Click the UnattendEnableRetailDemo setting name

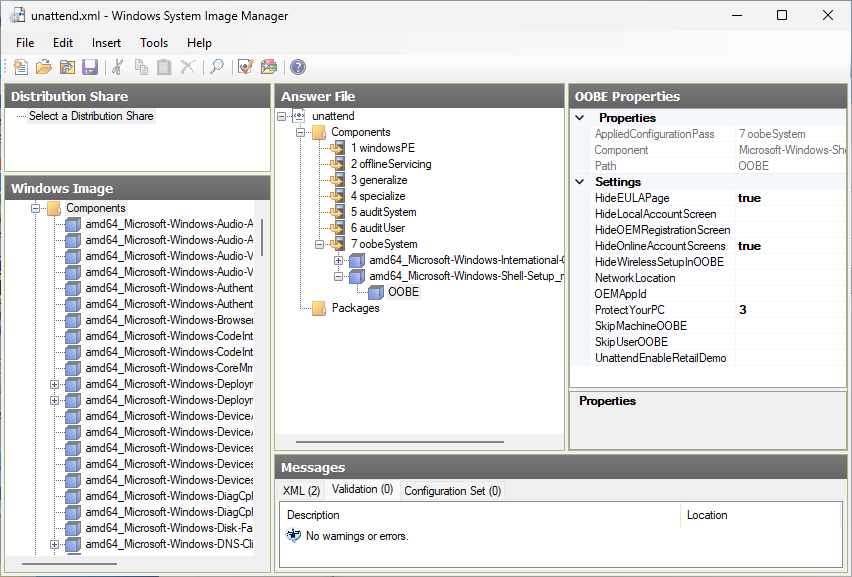[661, 358]
